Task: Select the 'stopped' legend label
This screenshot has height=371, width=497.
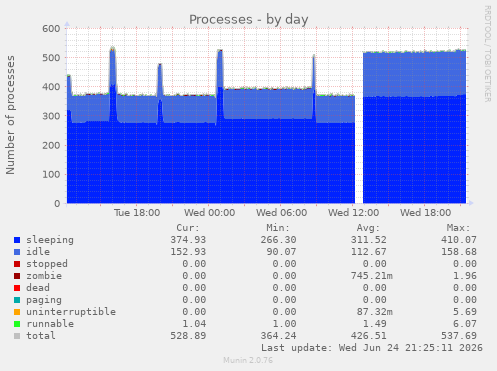Action: point(47,264)
